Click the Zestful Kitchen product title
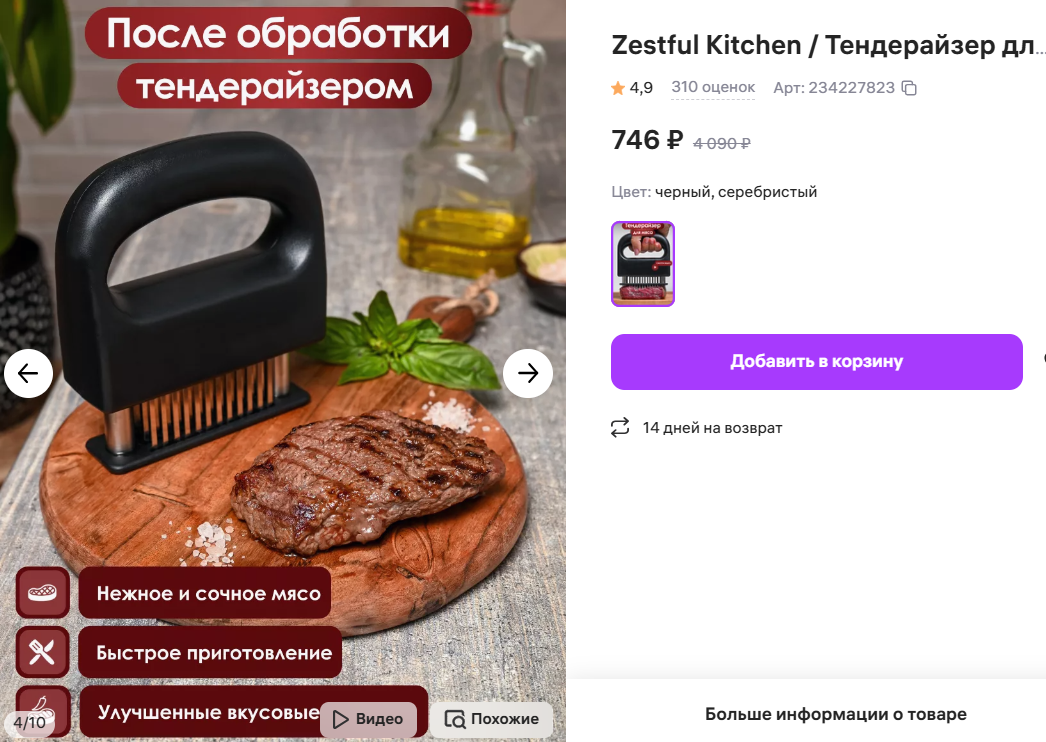 click(826, 45)
